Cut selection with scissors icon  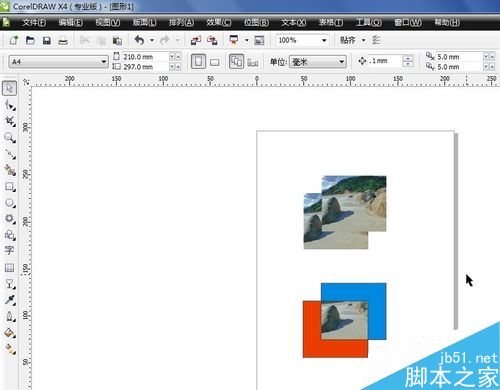pos(85,40)
